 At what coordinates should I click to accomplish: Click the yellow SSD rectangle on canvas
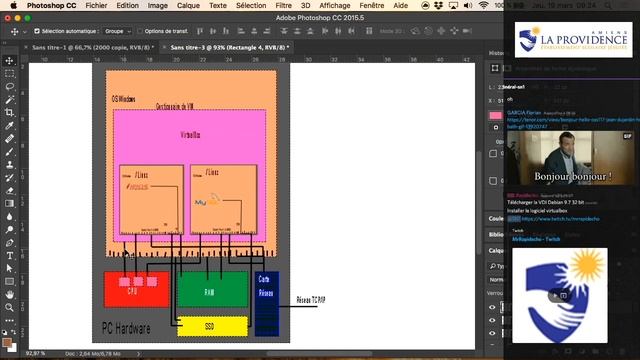212,326
